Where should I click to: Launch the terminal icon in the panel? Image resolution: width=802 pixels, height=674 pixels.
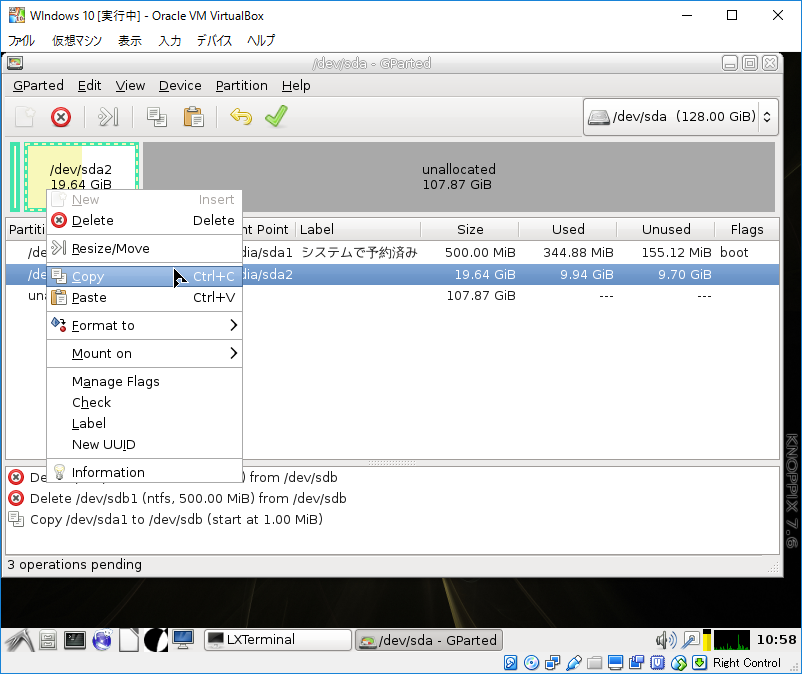[x=75, y=640]
